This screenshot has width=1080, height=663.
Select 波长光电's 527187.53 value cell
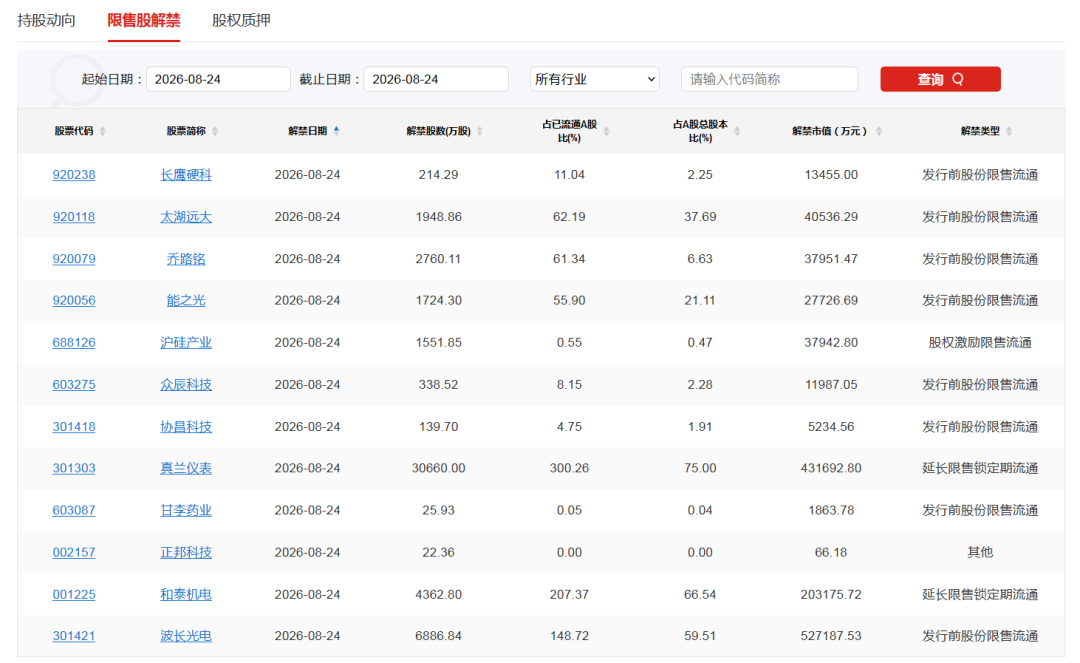(x=831, y=636)
